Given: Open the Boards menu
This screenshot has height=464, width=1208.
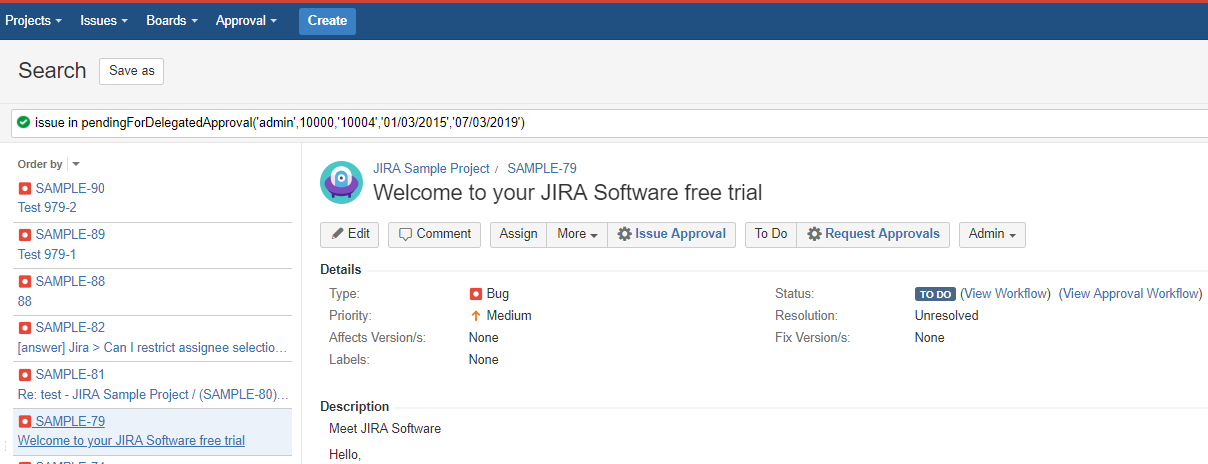Looking at the screenshot, I should tap(171, 20).
